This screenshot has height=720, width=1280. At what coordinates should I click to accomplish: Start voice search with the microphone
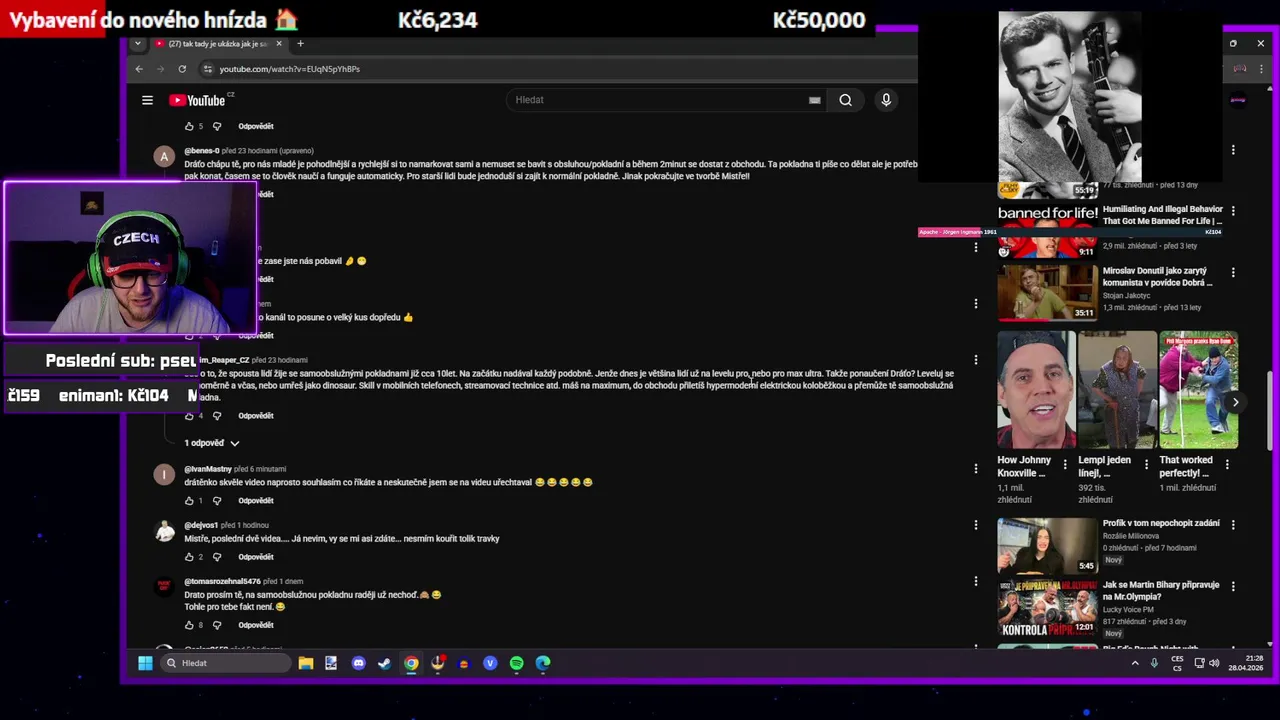pos(886,100)
